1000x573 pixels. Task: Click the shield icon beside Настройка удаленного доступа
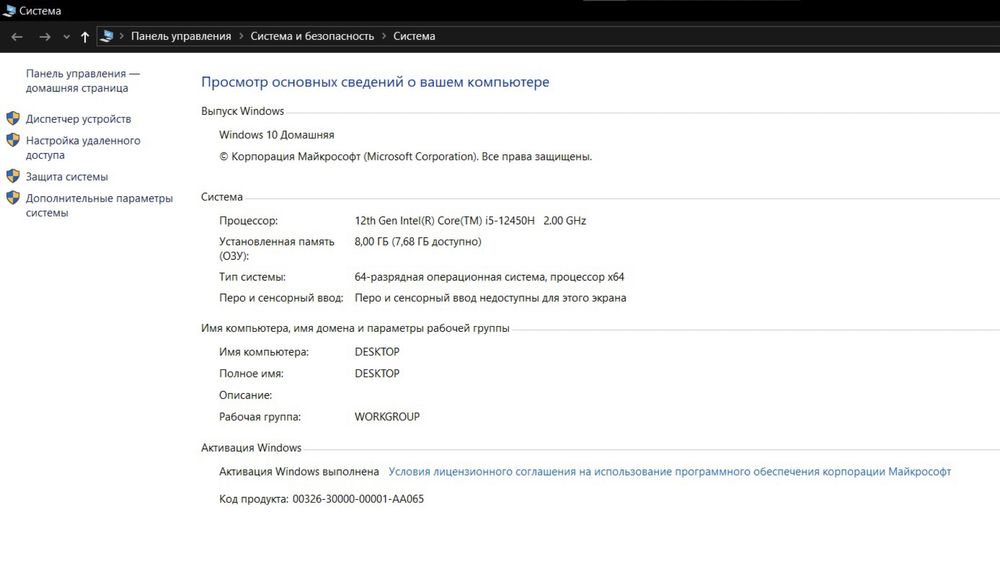coord(13,141)
